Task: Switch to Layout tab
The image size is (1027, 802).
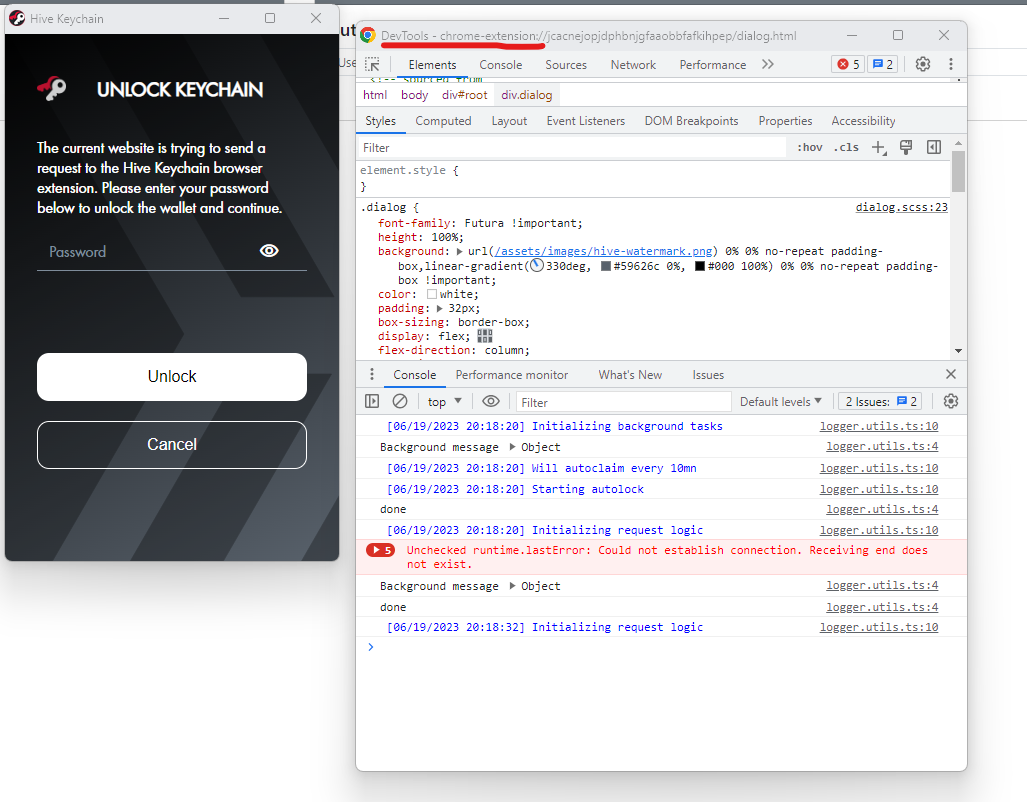Action: 509,121
